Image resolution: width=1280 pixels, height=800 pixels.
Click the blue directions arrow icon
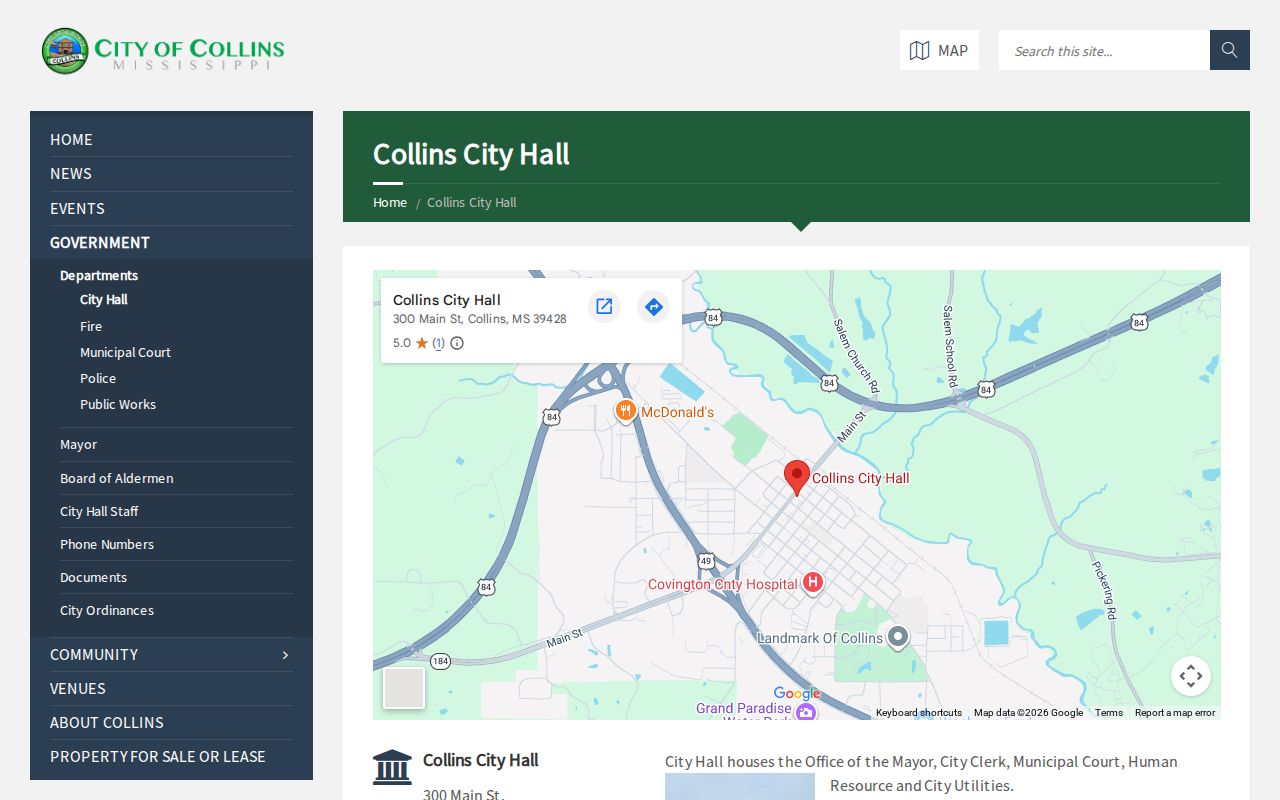click(653, 306)
